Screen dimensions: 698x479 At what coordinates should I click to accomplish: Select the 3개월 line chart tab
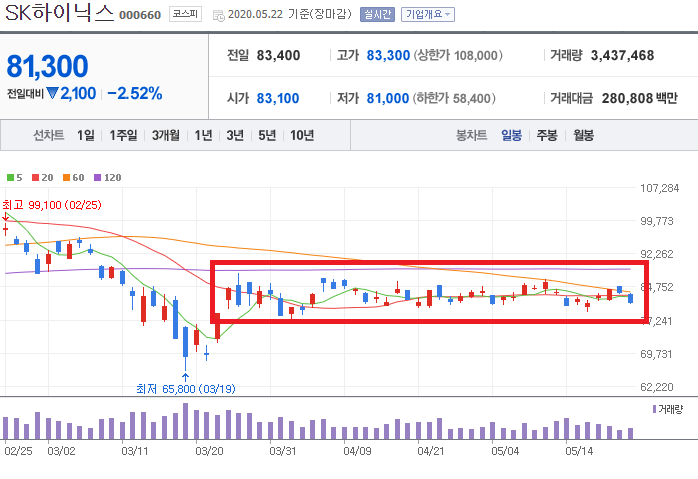[x=166, y=135]
